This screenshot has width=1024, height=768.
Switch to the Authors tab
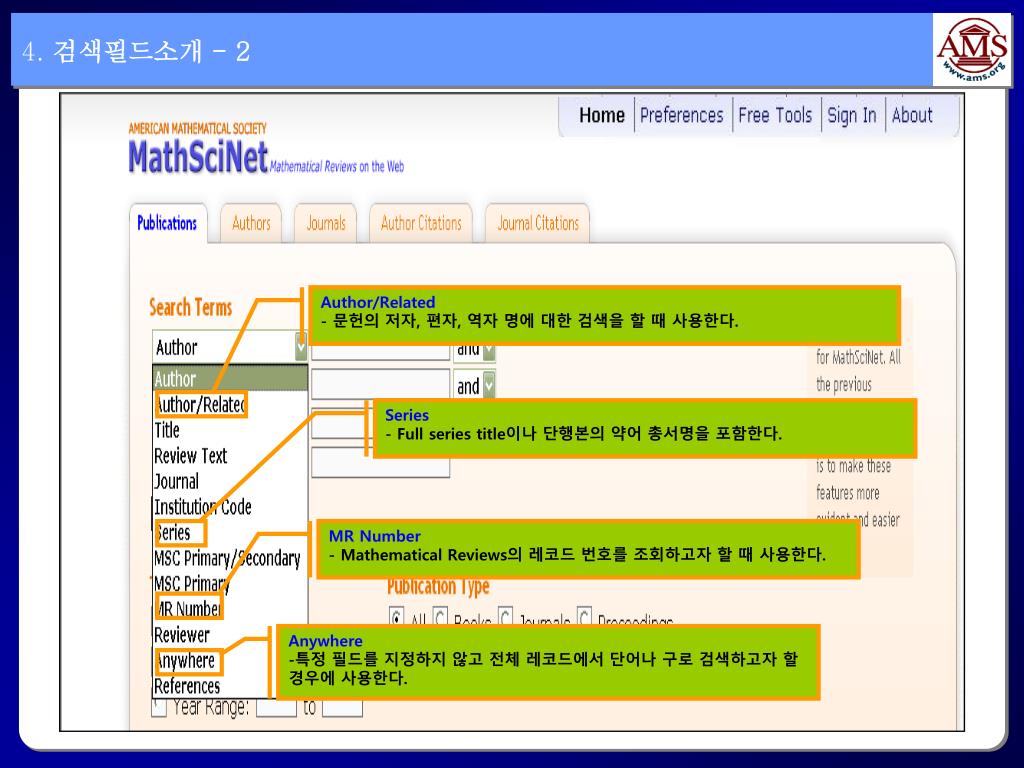click(251, 223)
